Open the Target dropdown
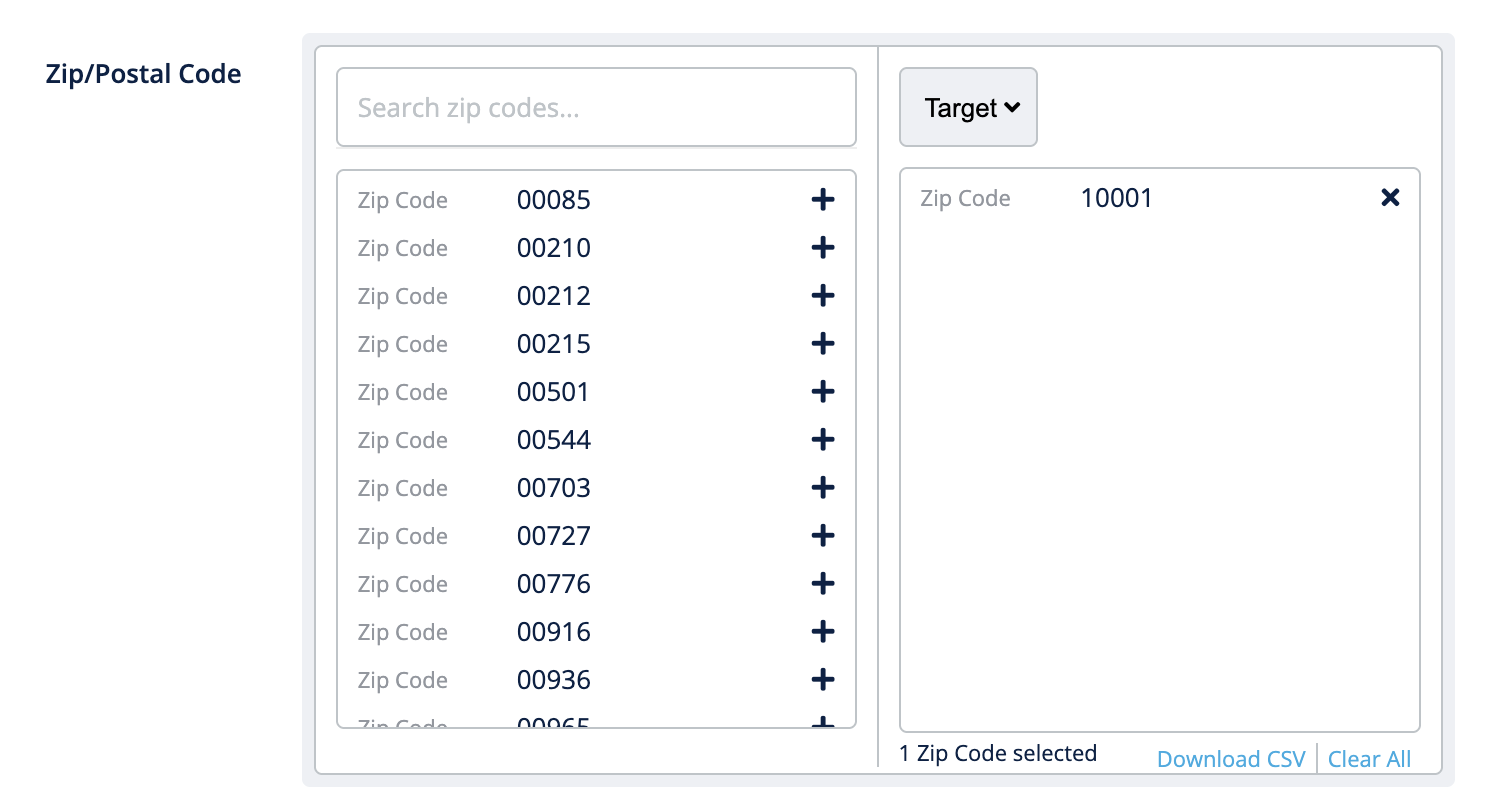This screenshot has height=812, width=1502. pyautogui.click(x=968, y=108)
